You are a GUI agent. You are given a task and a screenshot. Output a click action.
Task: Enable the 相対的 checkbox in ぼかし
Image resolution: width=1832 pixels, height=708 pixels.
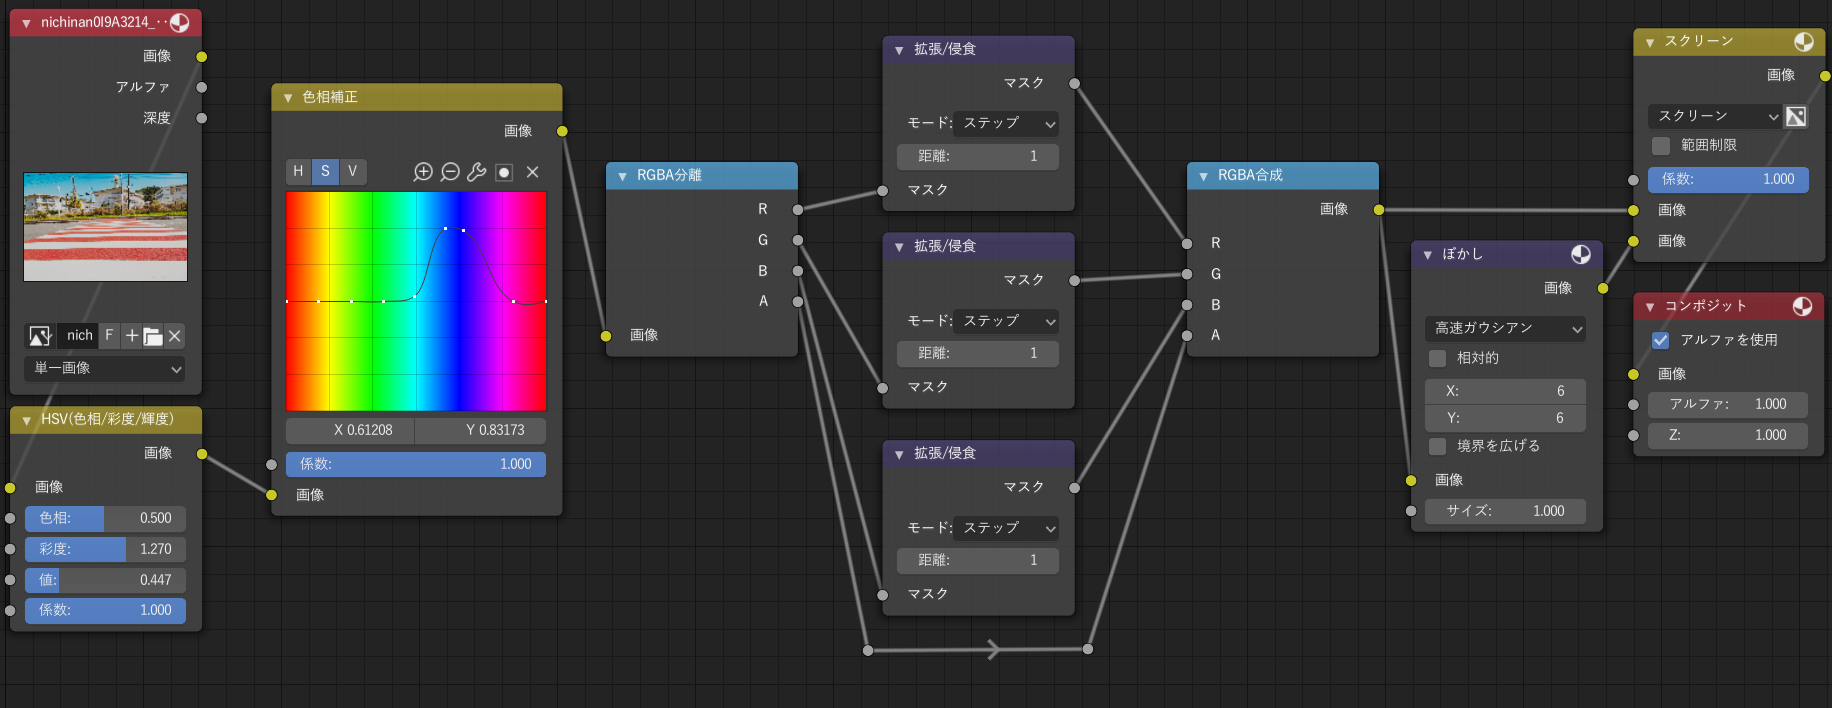1437,358
